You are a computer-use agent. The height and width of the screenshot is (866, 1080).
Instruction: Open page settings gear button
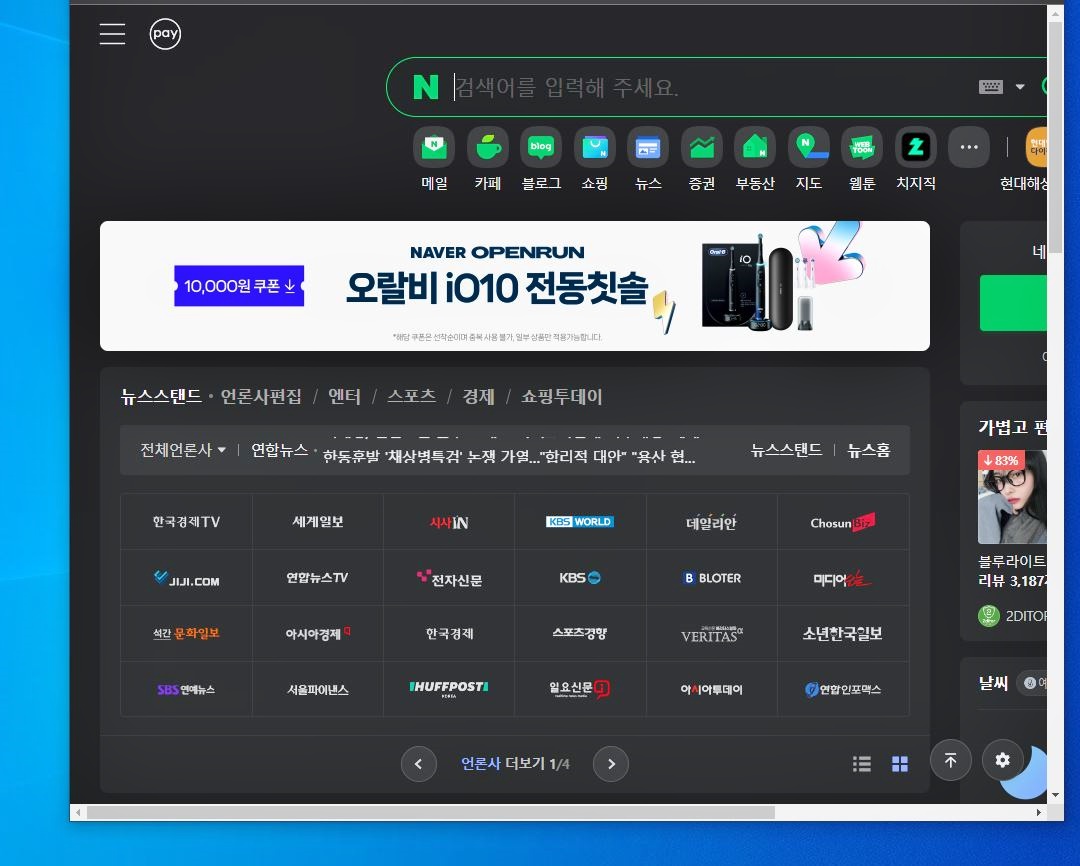[1003, 760]
